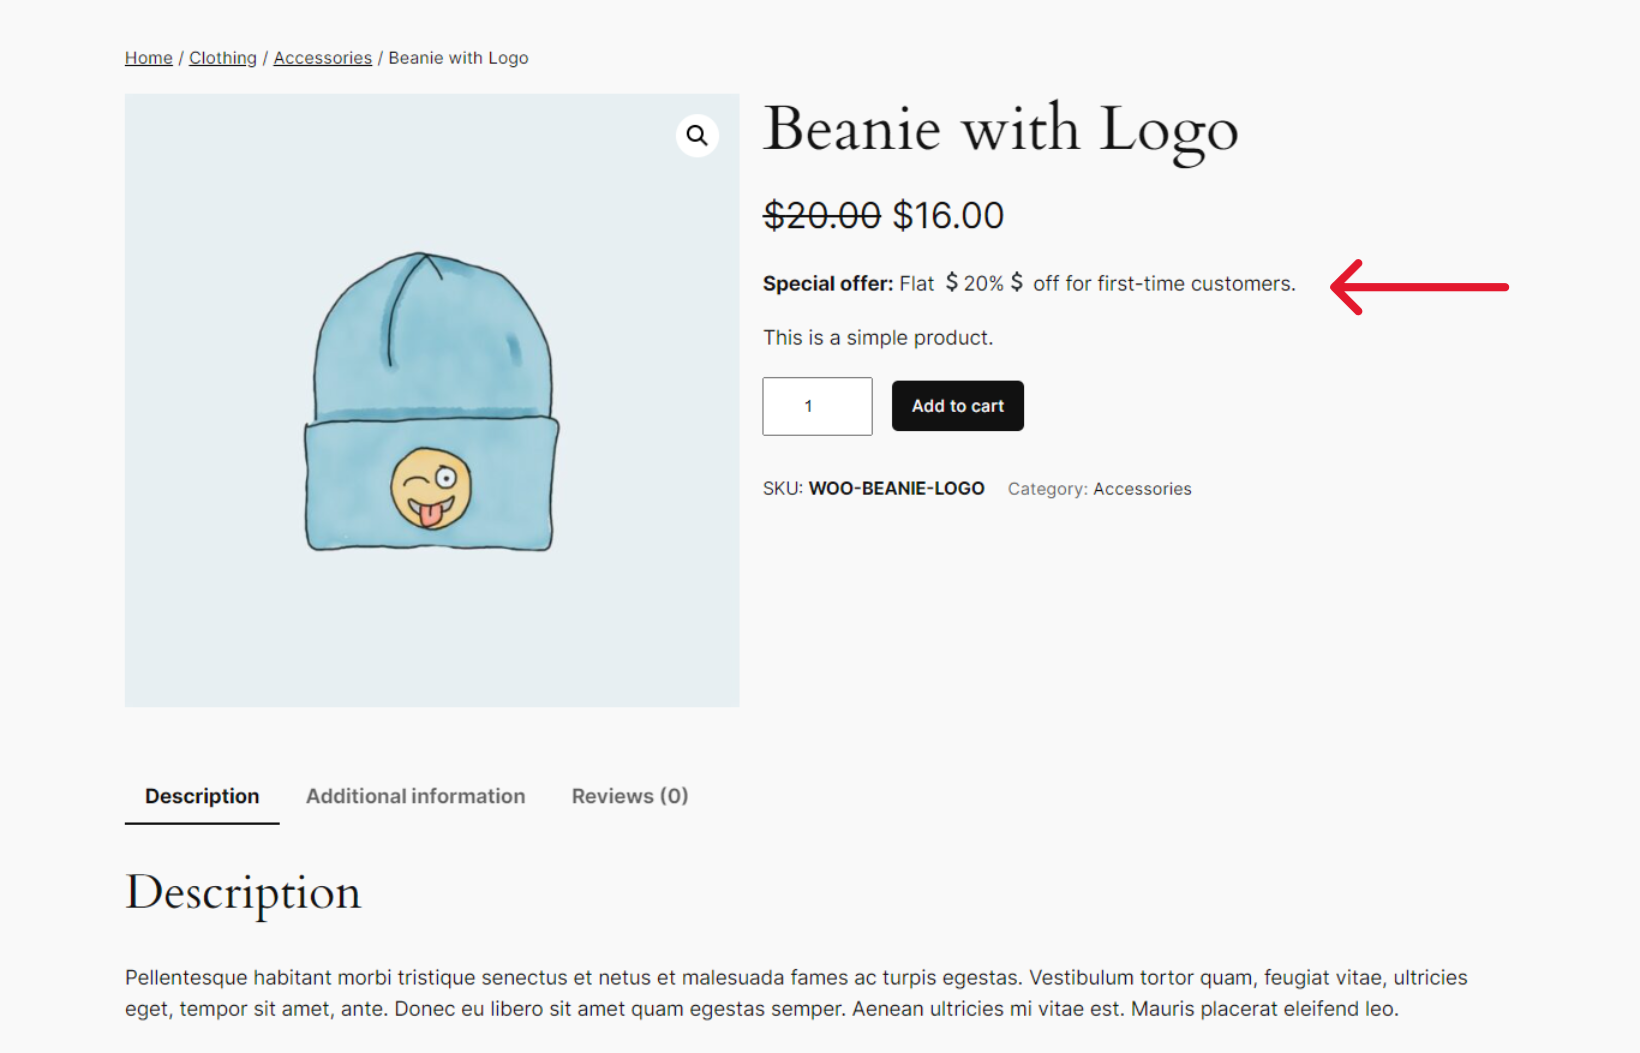Navigate to Home via breadcrumb
Viewport: 1640px width, 1053px height.
tap(148, 57)
